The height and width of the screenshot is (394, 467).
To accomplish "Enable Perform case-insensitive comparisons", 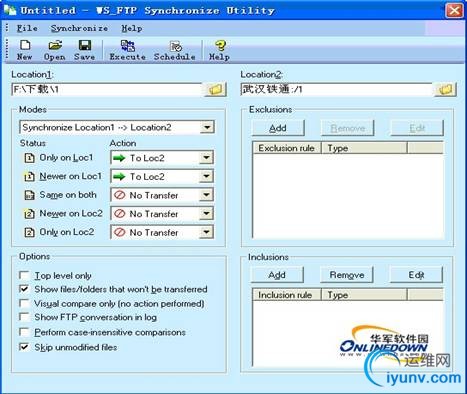I will (x=24, y=332).
